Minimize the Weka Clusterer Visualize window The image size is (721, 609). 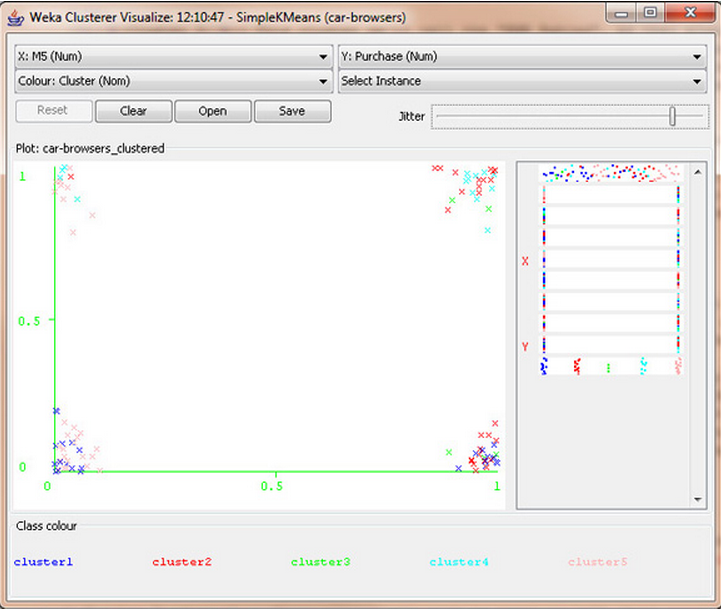(x=624, y=15)
